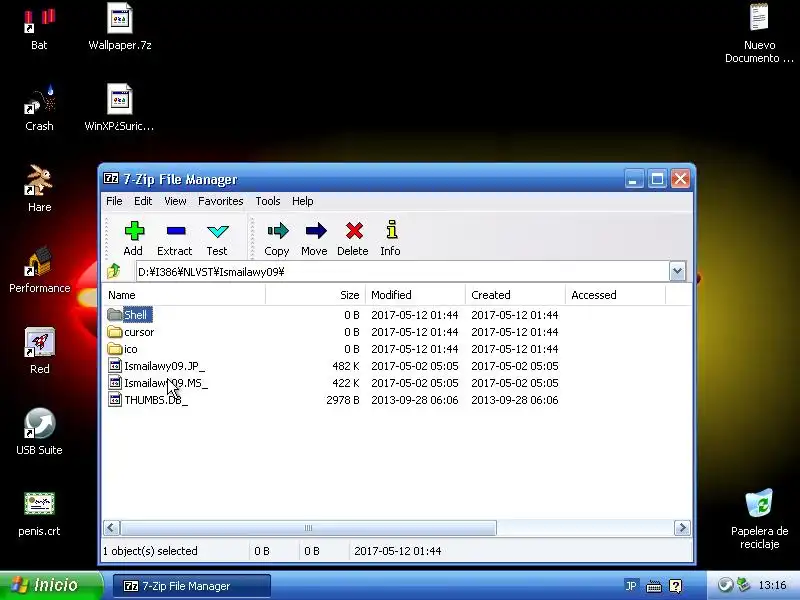
Task: Select the Hare desktop shortcut
Action: [x=39, y=189]
